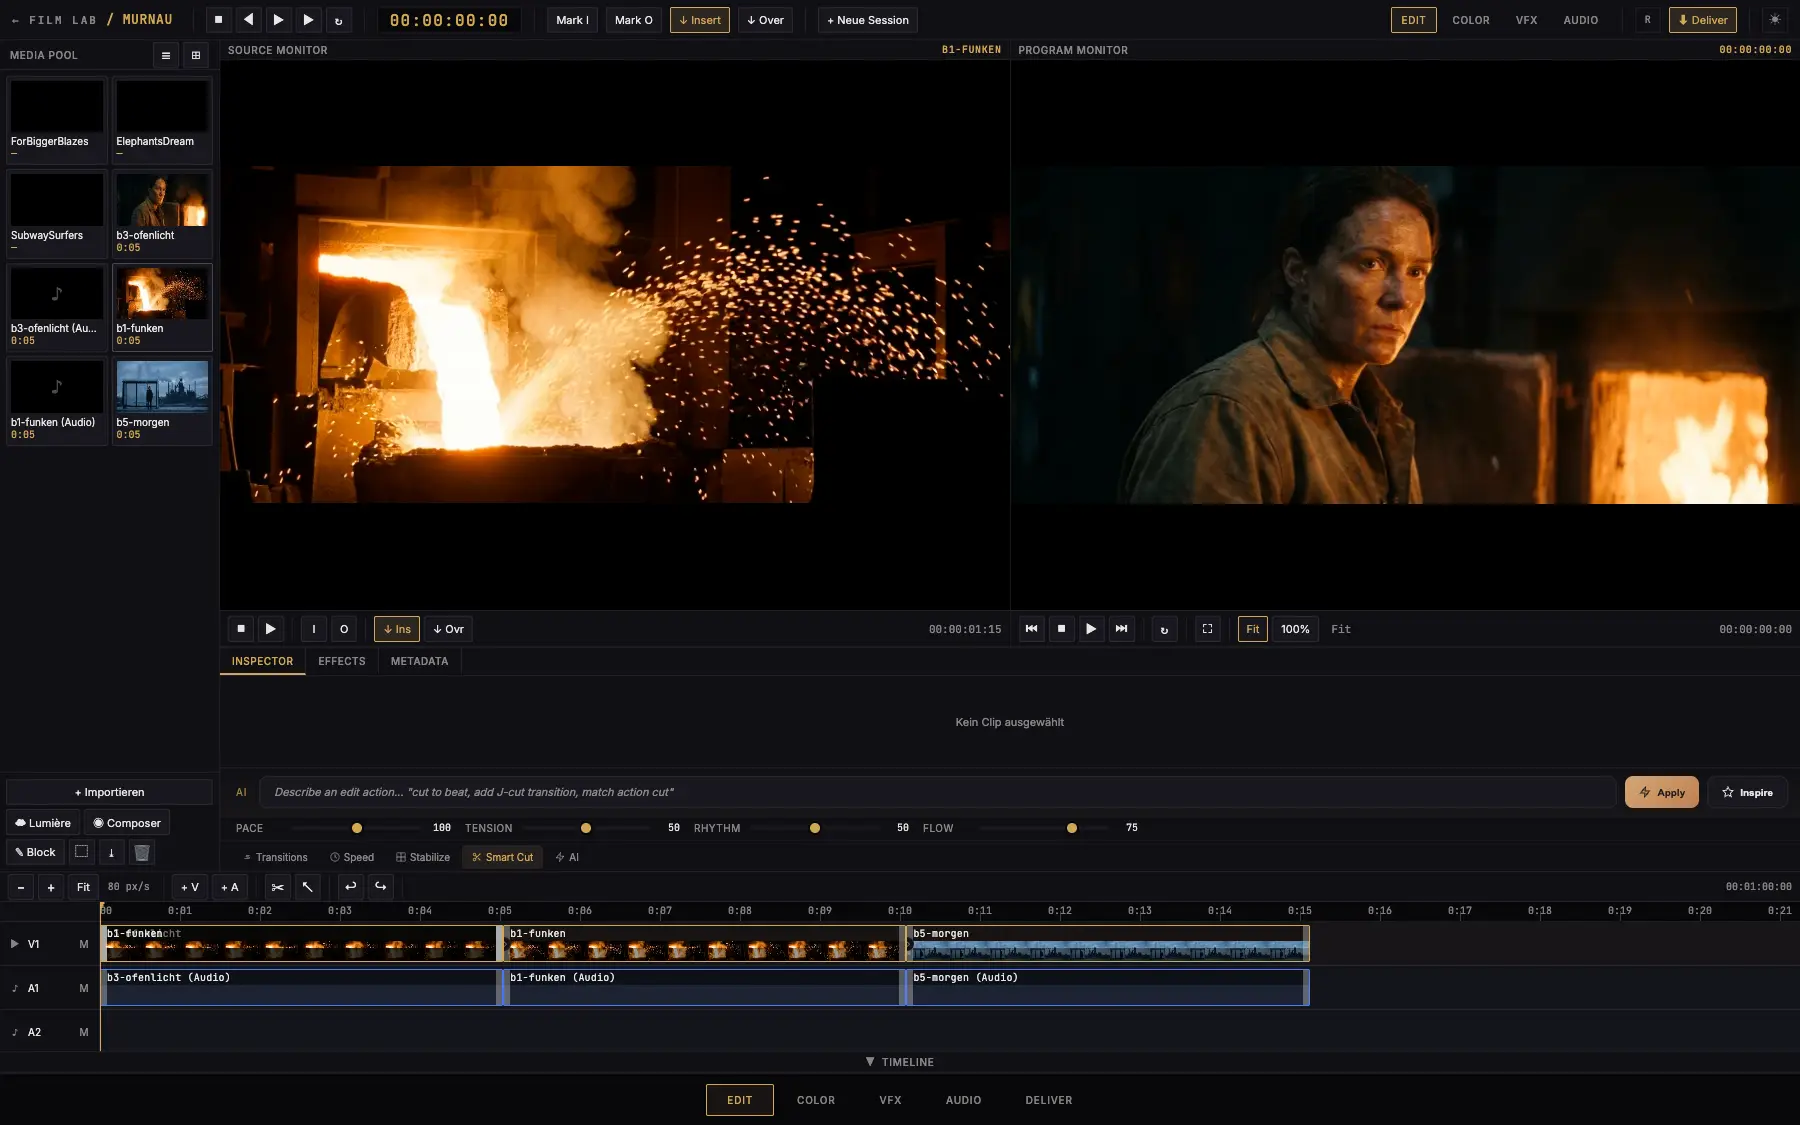1800x1125 pixels.
Task: Open the AI tools option
Action: [x=567, y=857]
